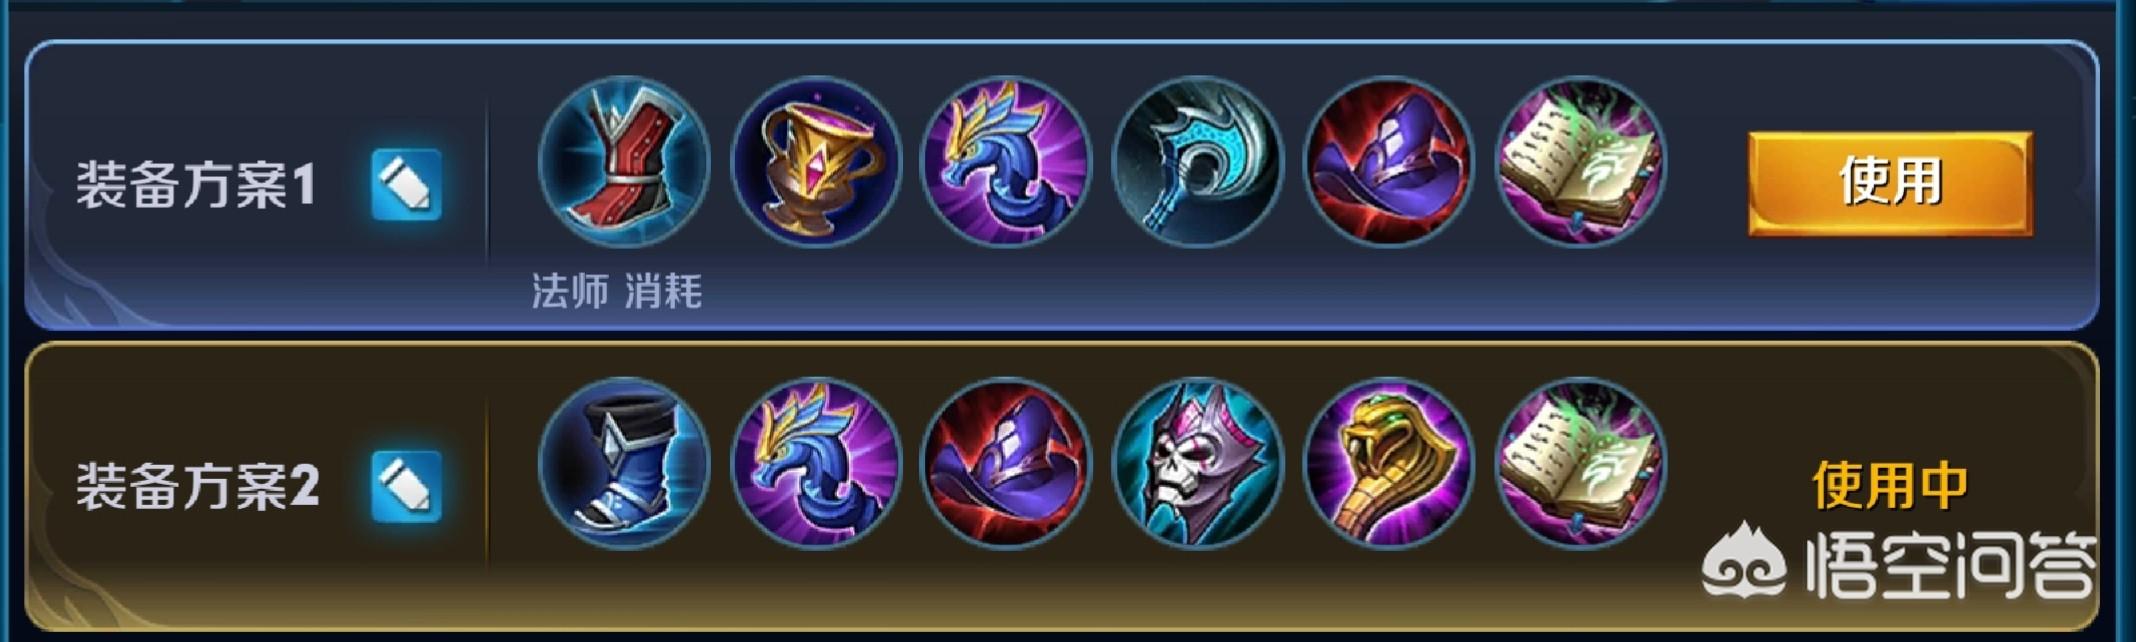Click the dragon staff item in loadout 2
Image resolution: width=2136 pixels, height=642 pixels.
[816, 463]
